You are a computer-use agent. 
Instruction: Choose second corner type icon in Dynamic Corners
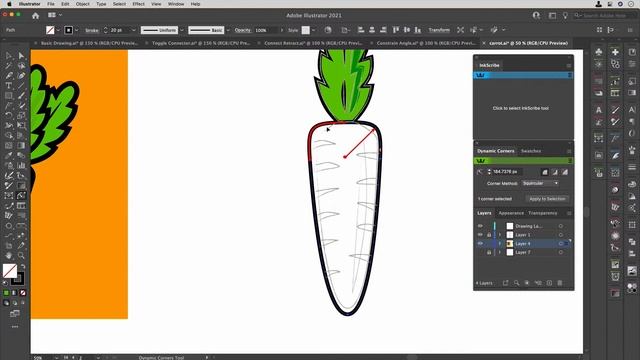click(x=555, y=172)
